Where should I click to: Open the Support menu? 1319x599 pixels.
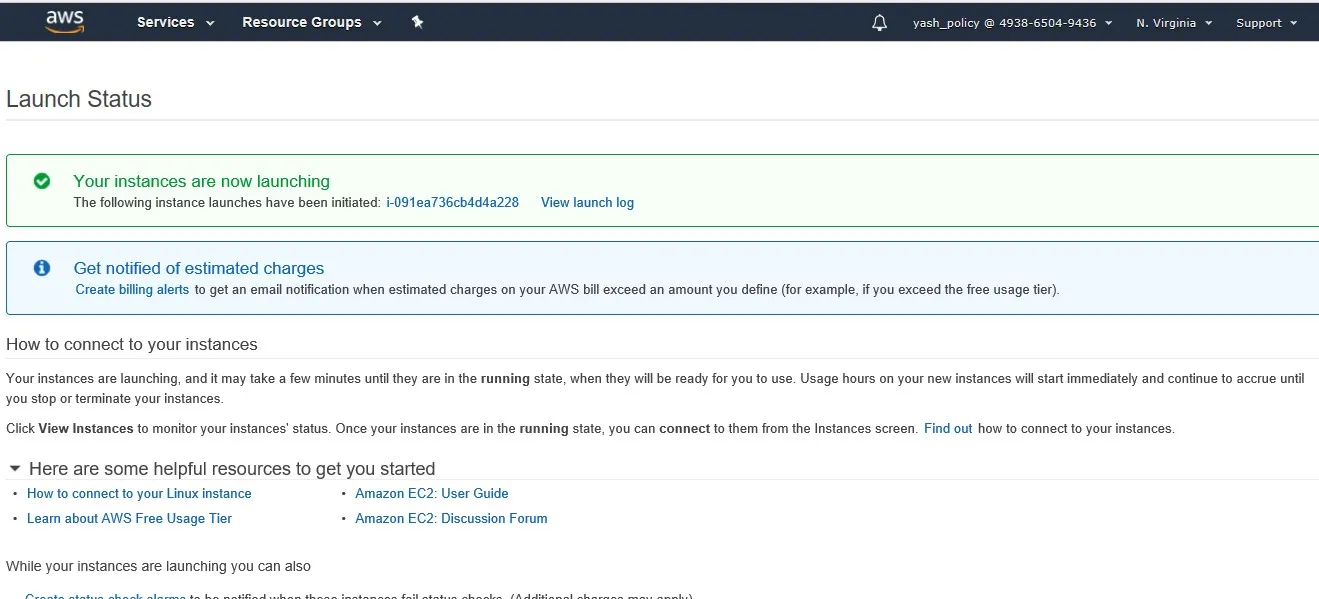1266,23
